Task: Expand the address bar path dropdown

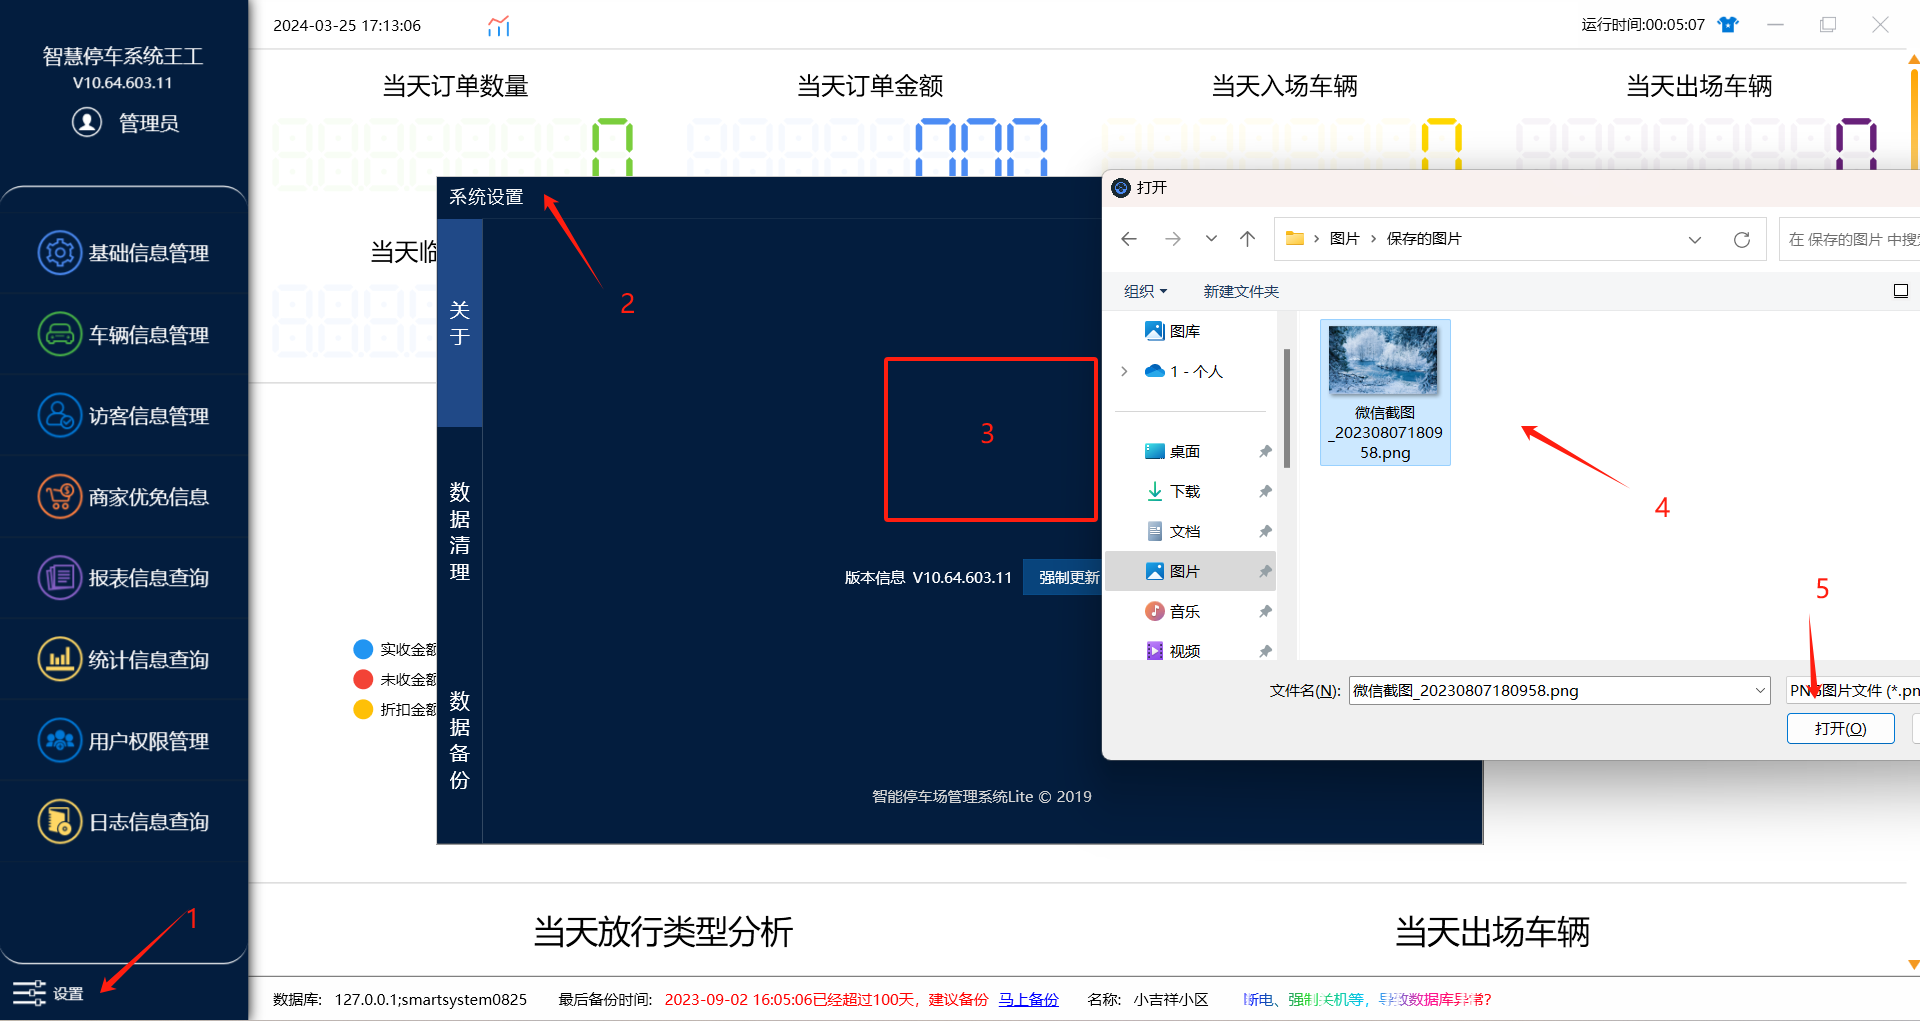Action: pos(1695,240)
